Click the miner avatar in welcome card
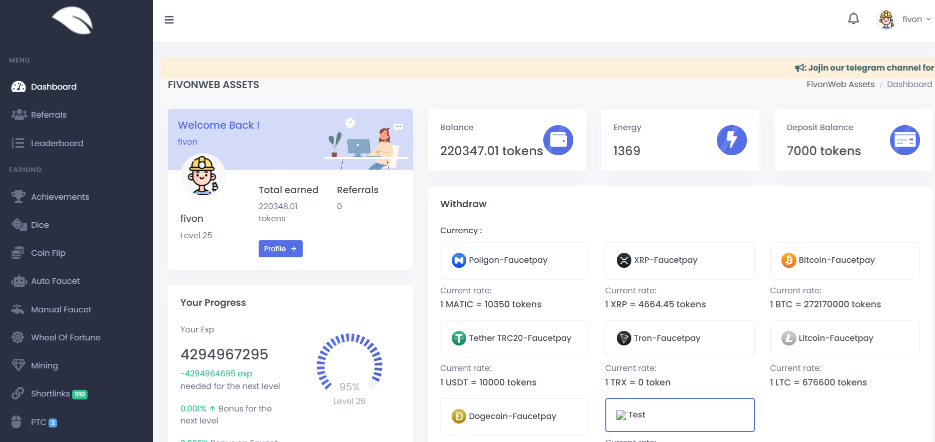Viewport: 935px width, 442px height. [x=205, y=176]
